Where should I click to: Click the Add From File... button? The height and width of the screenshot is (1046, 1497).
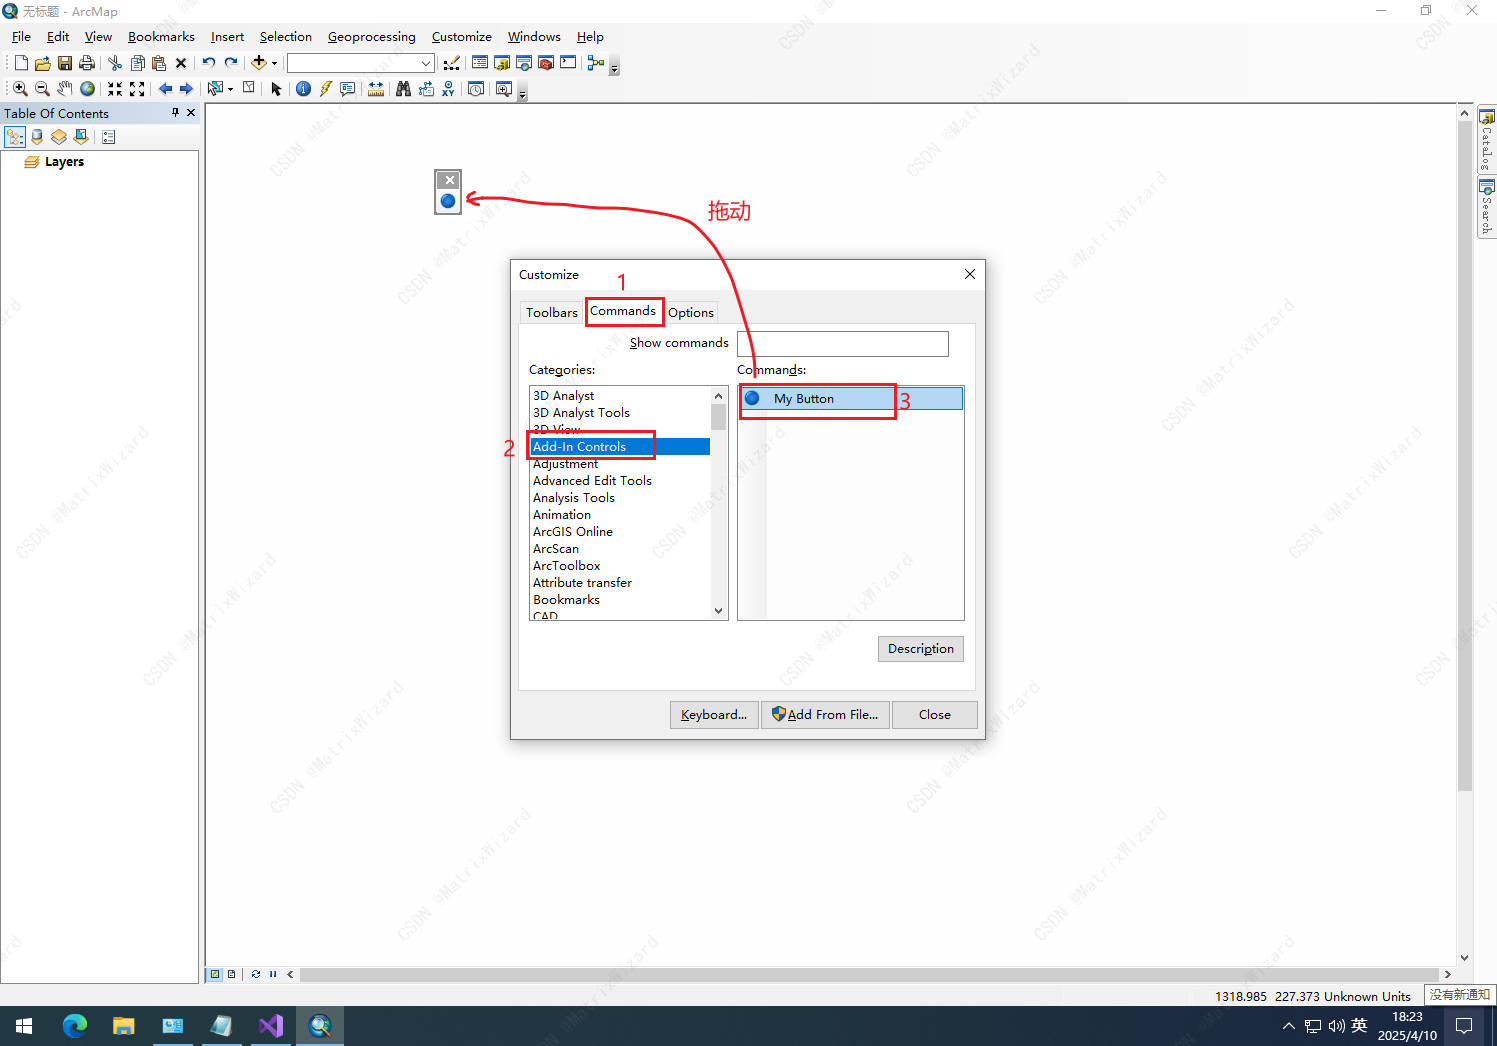[x=825, y=715]
